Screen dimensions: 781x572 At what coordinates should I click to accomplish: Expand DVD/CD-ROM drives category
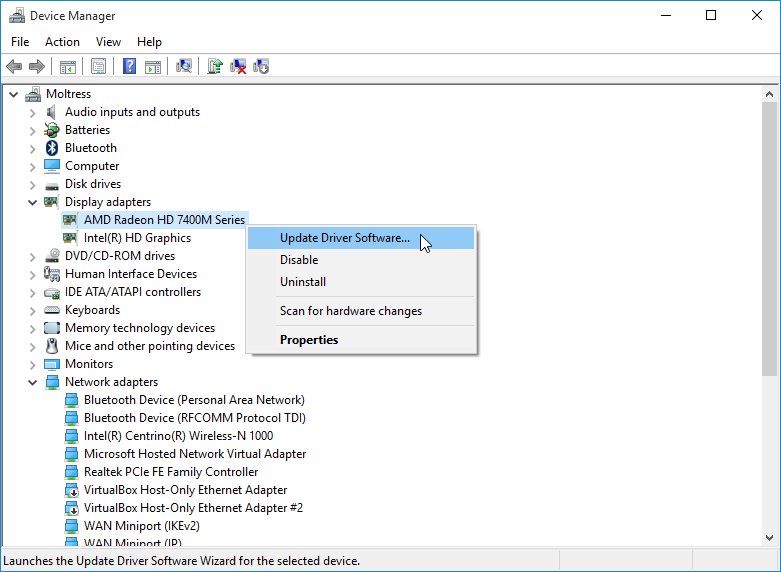coord(33,257)
